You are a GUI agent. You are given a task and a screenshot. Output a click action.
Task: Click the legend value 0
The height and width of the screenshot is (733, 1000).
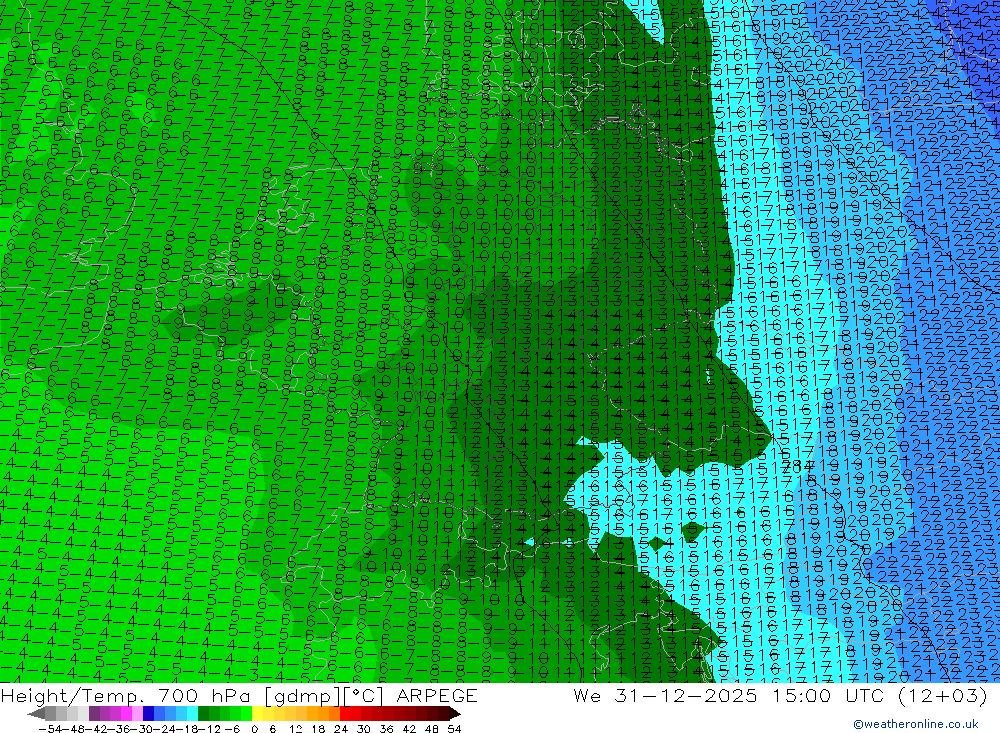[254, 729]
